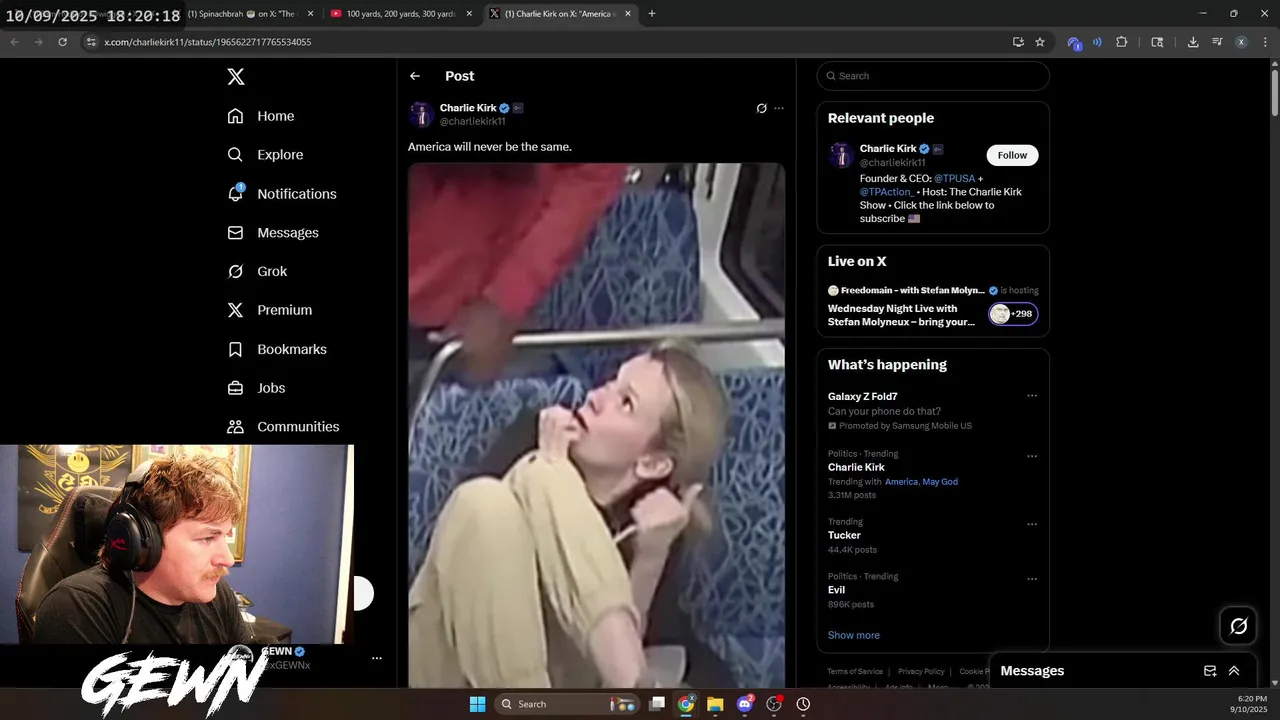This screenshot has height=720, width=1280.
Task: Open Messages in the sidebar
Action: (273, 233)
